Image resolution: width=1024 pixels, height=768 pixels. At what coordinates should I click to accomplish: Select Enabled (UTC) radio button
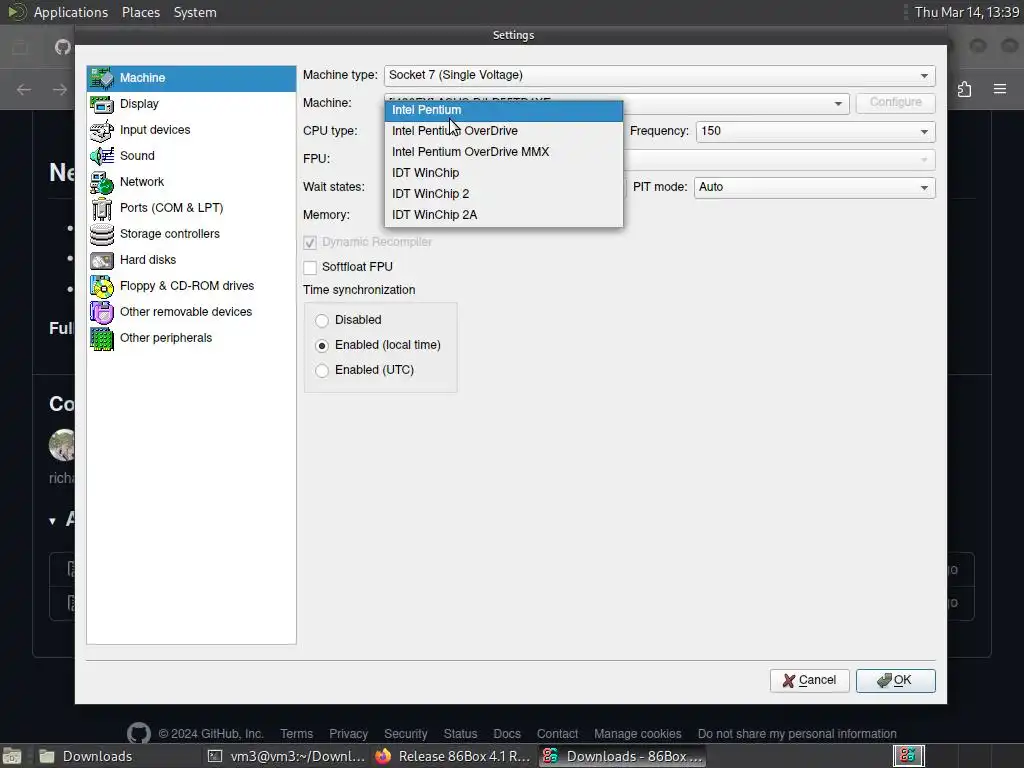click(x=322, y=370)
